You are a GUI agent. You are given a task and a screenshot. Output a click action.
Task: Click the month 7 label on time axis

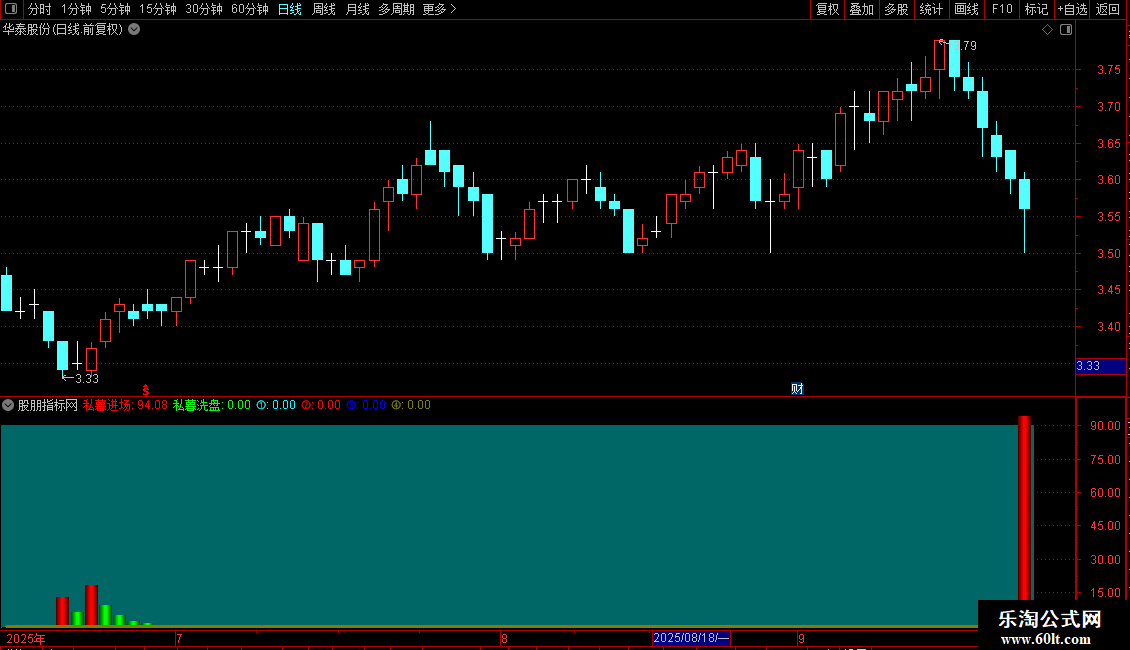tap(179, 638)
